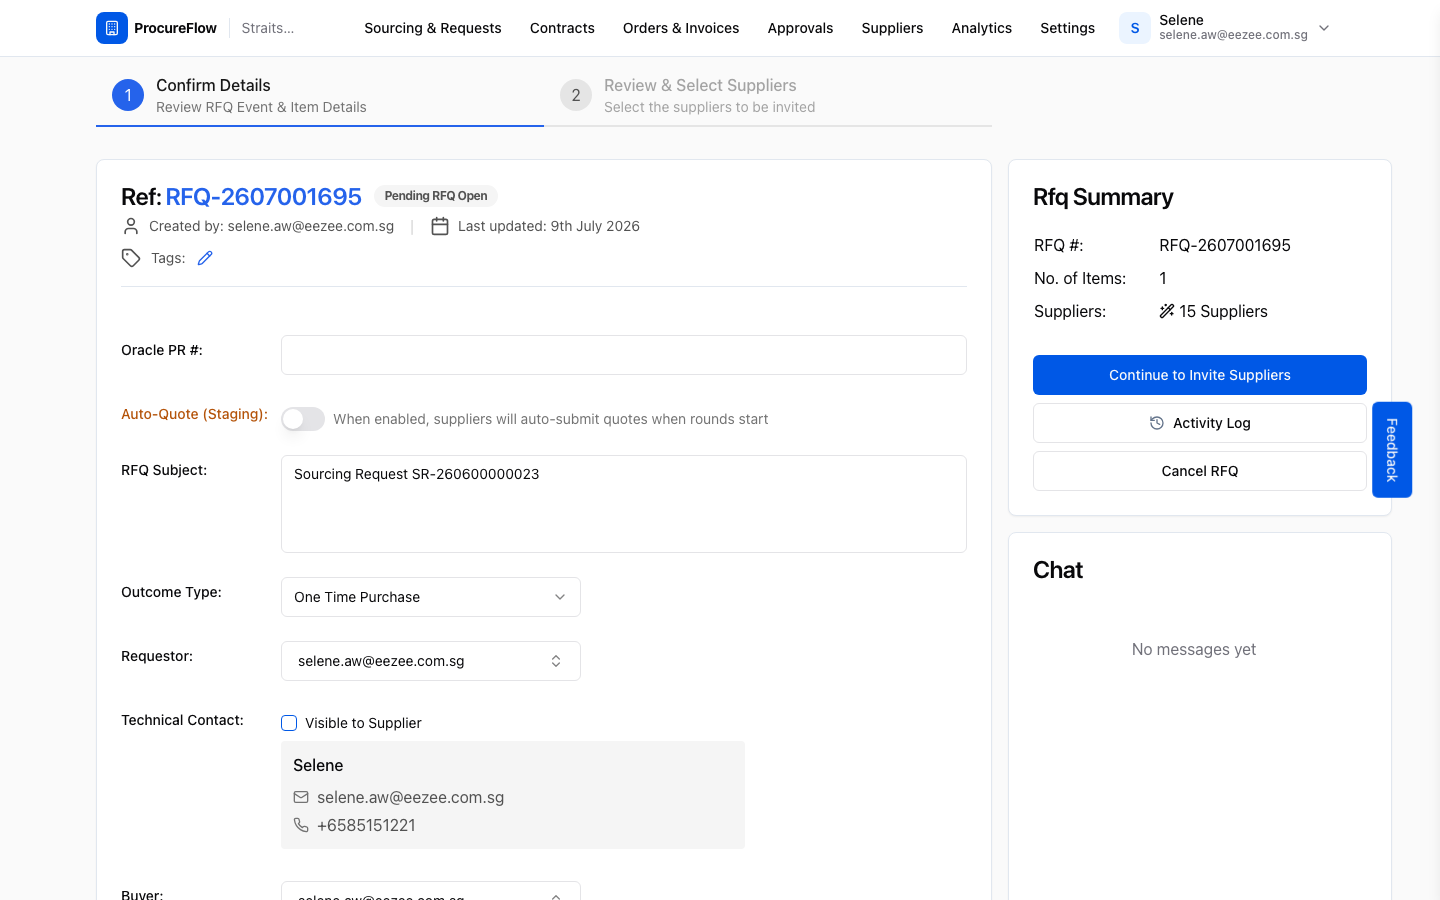Image resolution: width=1440 pixels, height=900 pixels.
Task: Click the phone number +6585151221
Action: [366, 825]
